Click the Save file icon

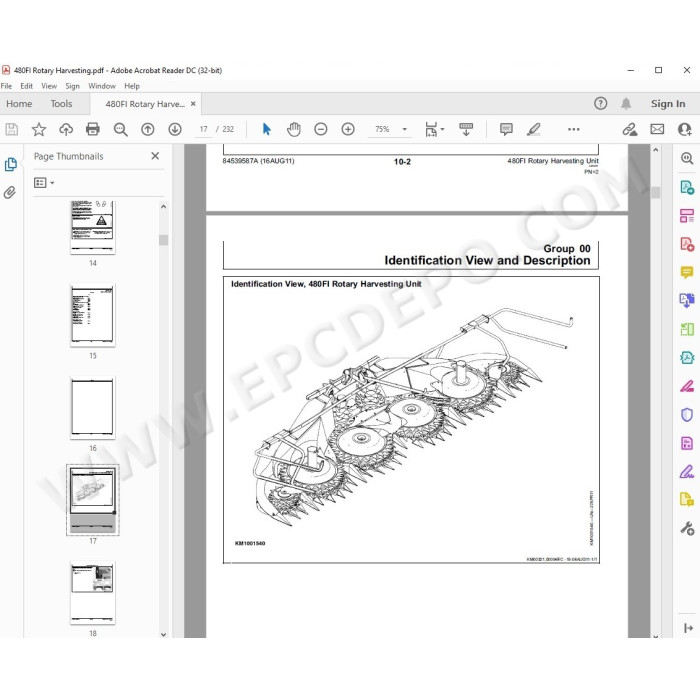12,129
